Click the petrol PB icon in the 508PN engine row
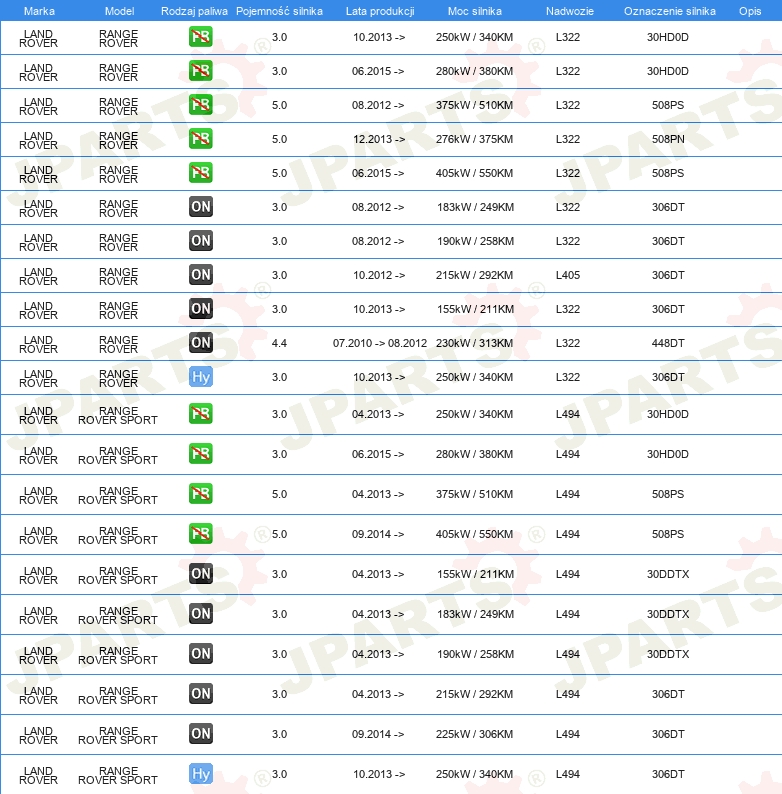This screenshot has height=794, width=782. (200, 139)
